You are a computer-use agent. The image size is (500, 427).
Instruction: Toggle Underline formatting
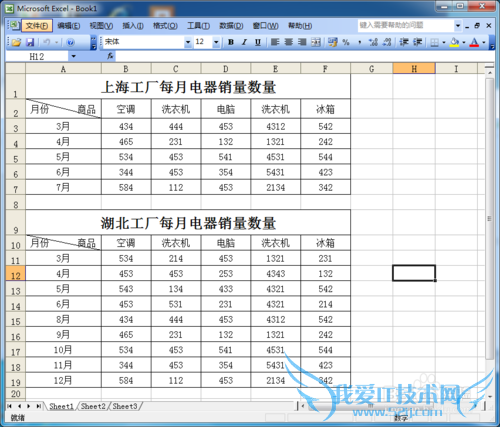click(258, 42)
